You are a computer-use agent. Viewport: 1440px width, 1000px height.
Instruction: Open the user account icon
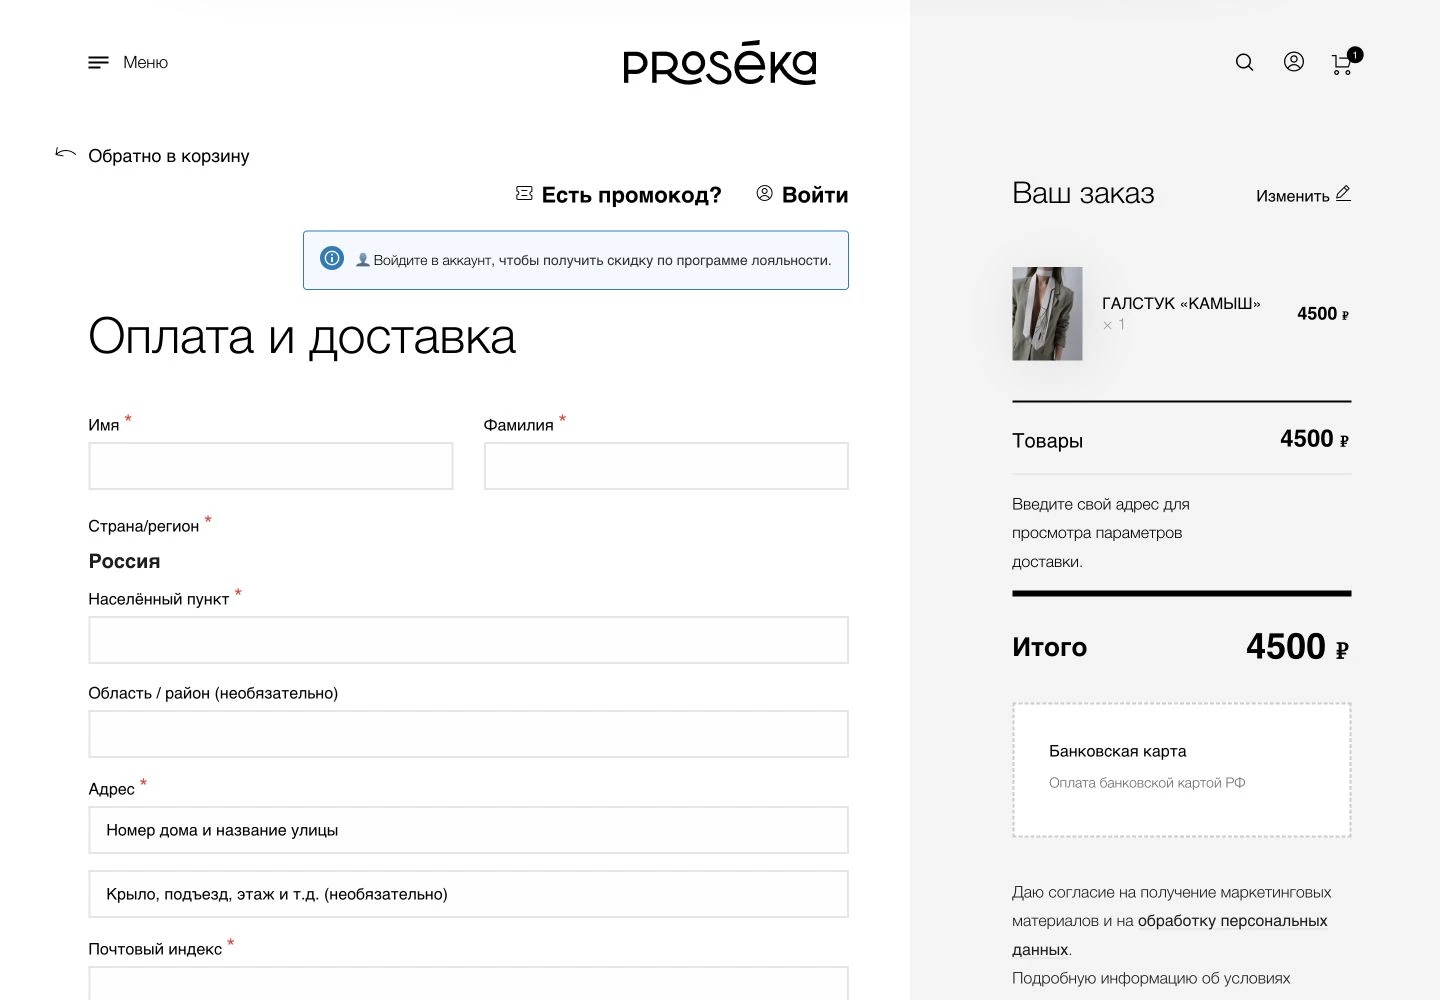pyautogui.click(x=1294, y=62)
